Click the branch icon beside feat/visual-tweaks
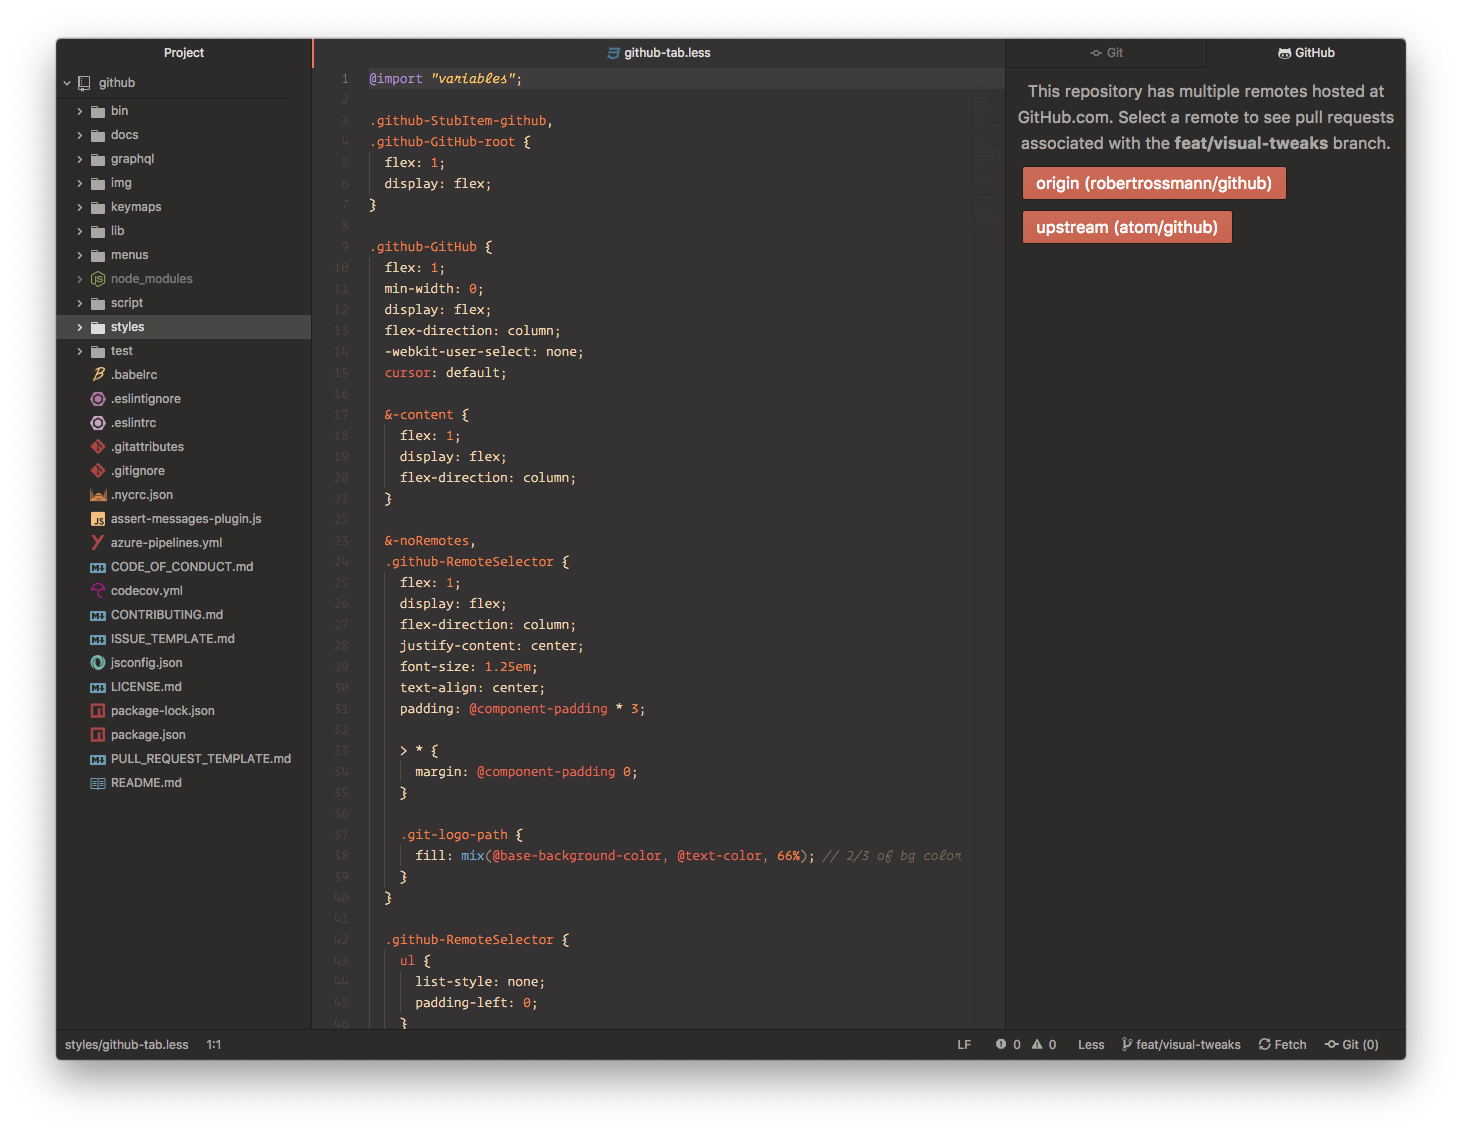Image resolution: width=1462 pixels, height=1134 pixels. [x=1127, y=1044]
